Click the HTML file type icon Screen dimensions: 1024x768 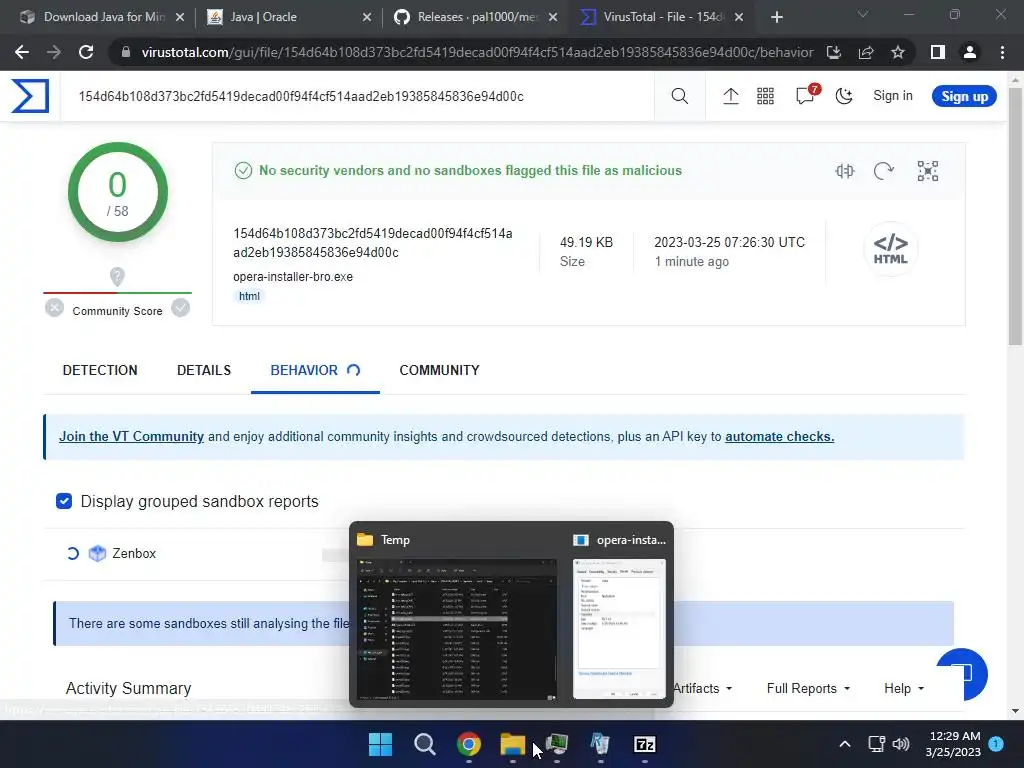click(890, 249)
